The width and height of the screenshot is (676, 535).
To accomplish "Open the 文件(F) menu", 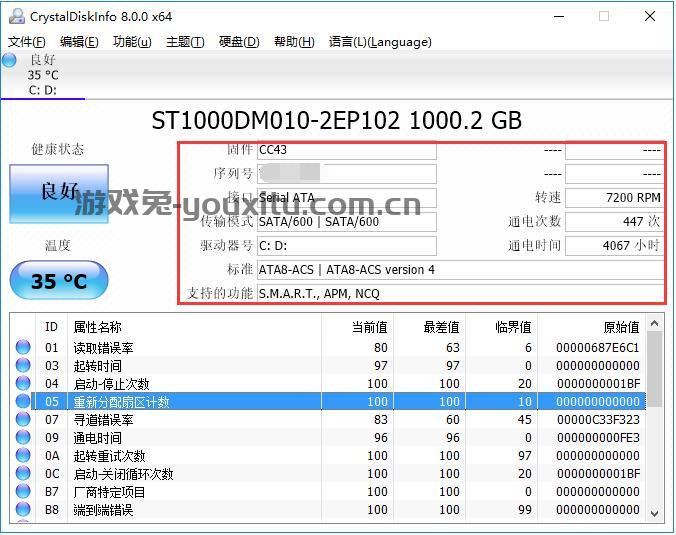I will (26, 42).
